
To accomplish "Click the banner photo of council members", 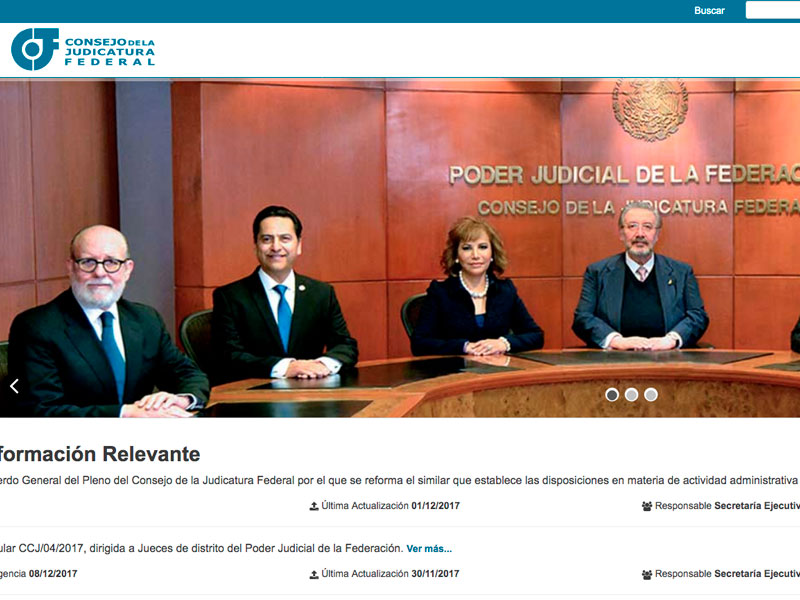I will (400, 248).
